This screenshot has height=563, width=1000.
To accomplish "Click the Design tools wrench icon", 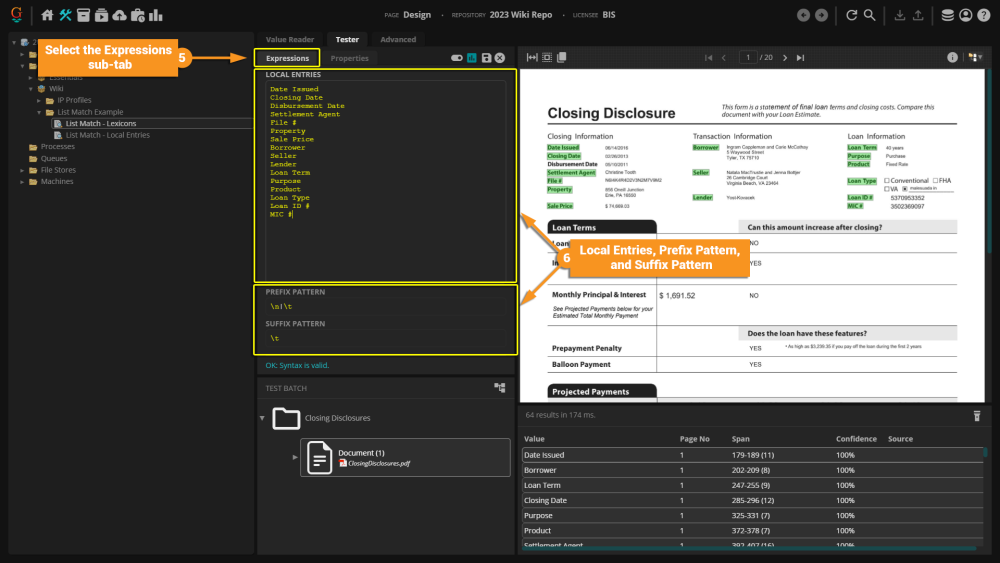I will point(66,15).
